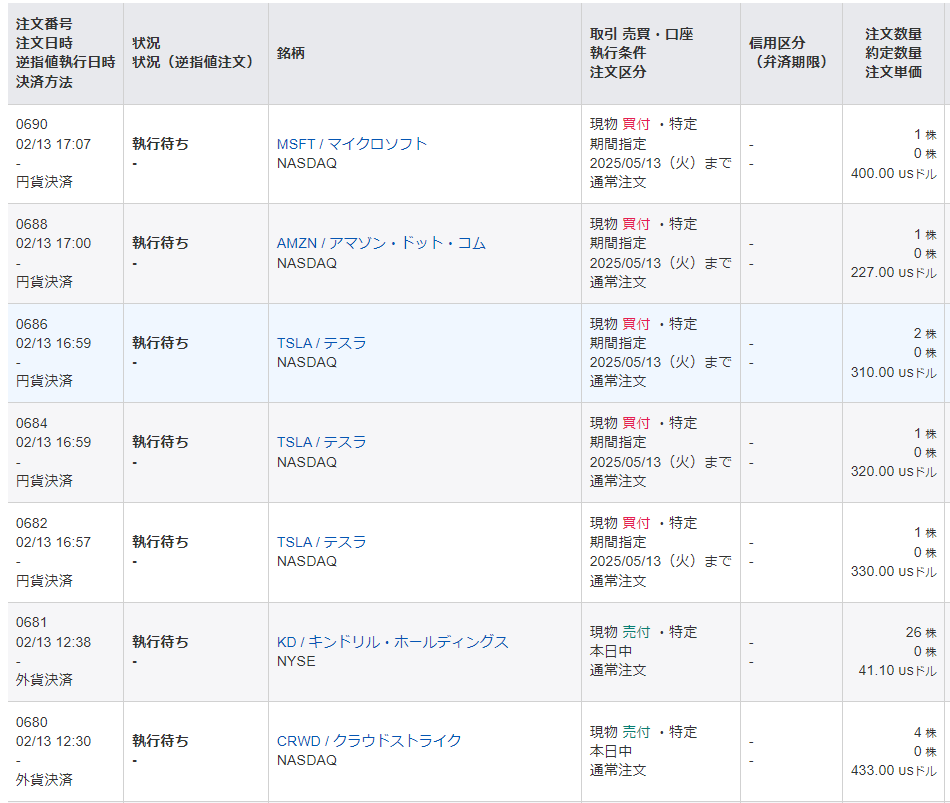Click the 注文番号 column header
The width and height of the screenshot is (950, 803).
pos(44,24)
